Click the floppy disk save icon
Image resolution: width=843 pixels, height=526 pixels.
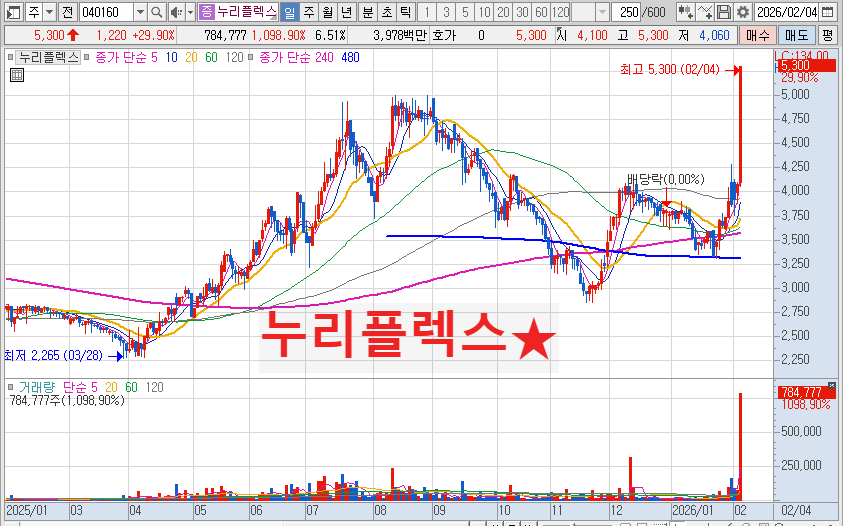pos(724,12)
